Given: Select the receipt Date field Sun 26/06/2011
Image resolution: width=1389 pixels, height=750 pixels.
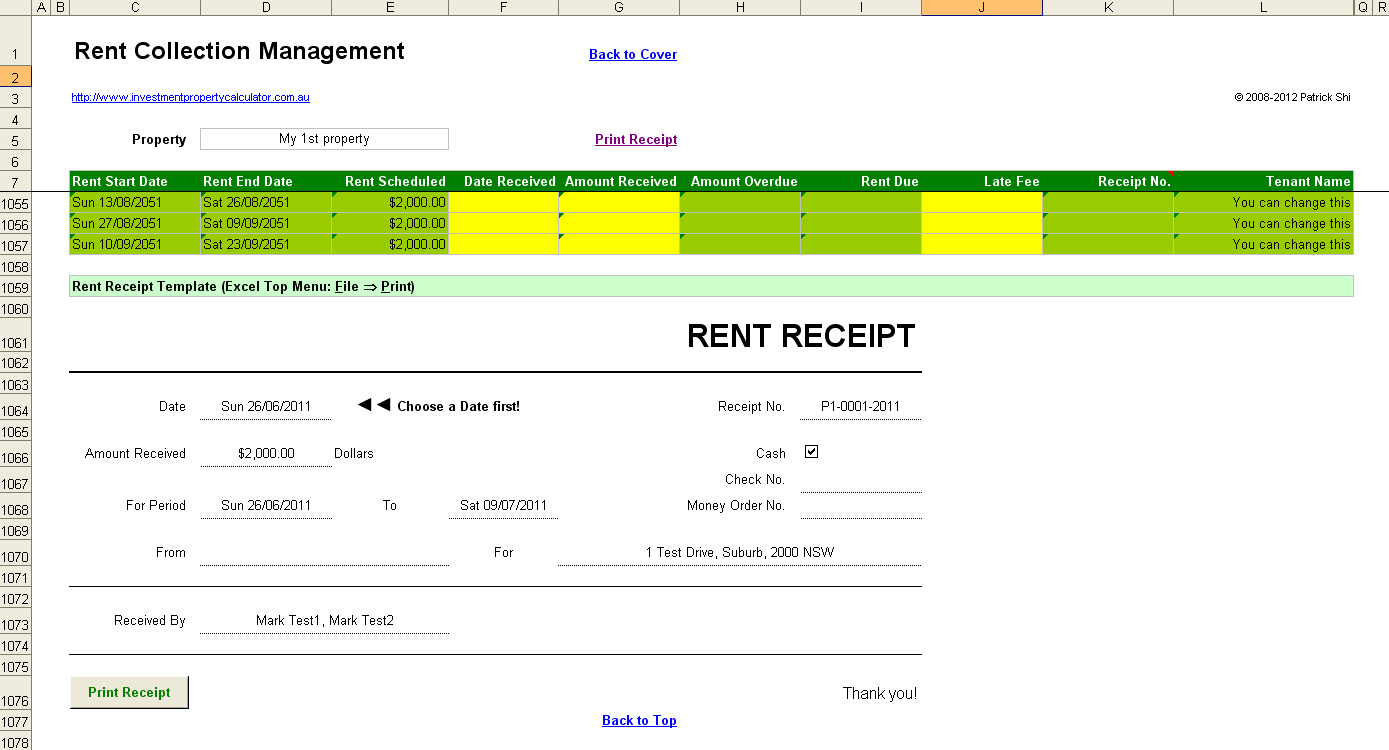Looking at the screenshot, I should pos(266,407).
